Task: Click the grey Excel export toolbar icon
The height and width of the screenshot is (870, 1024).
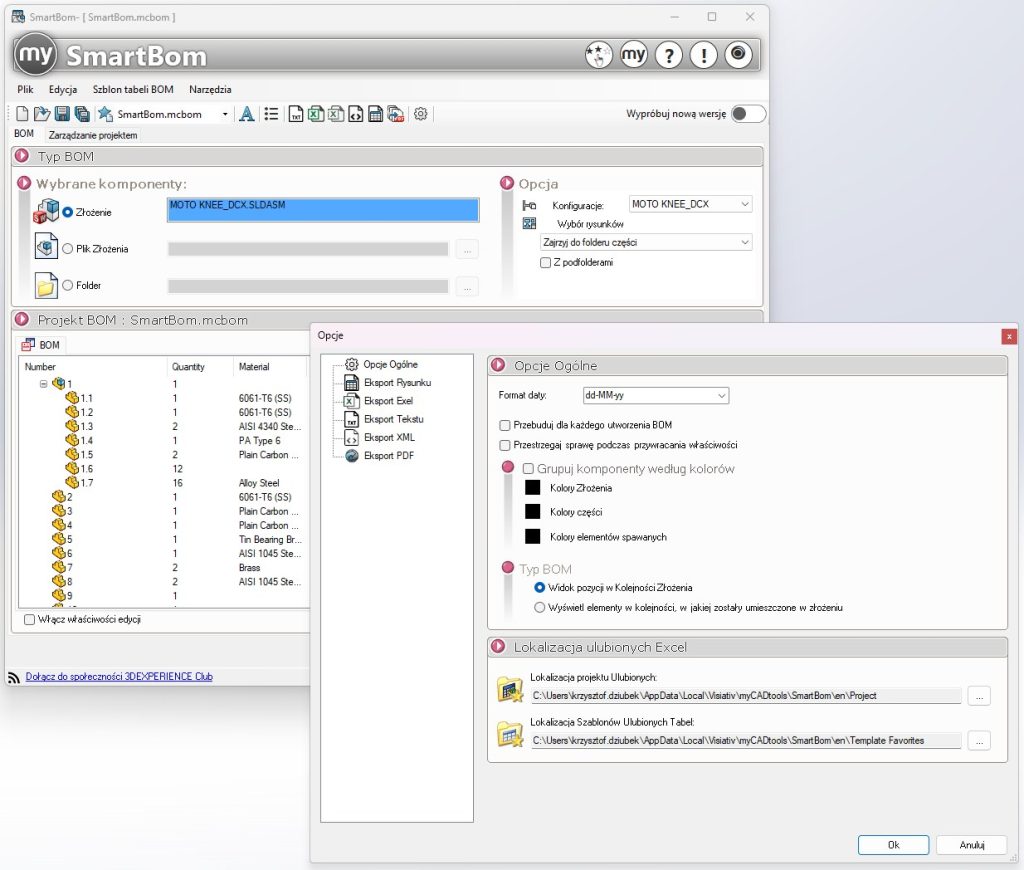Action: pos(336,114)
